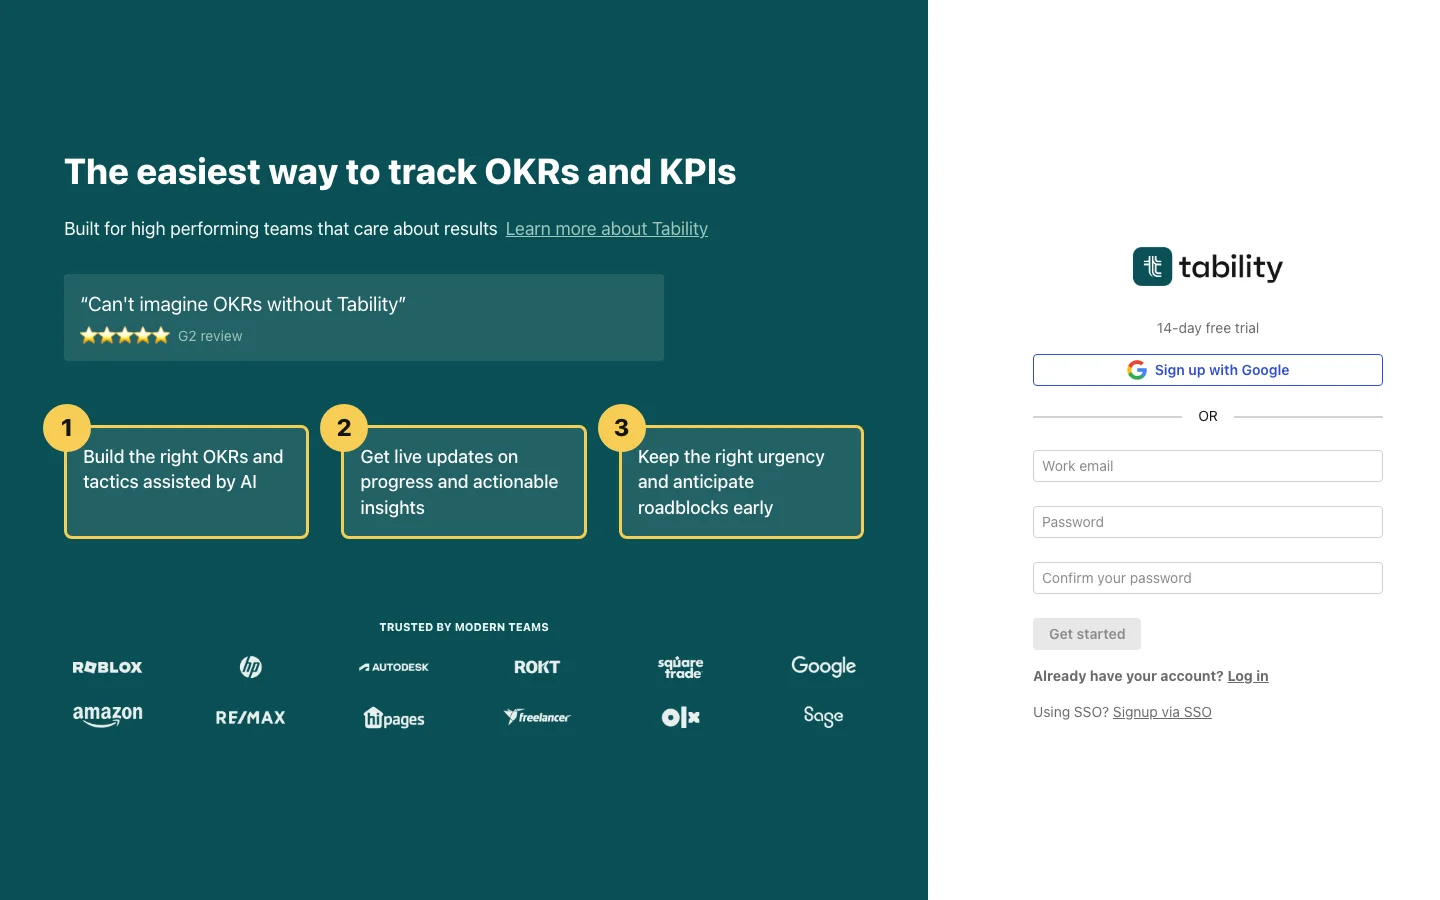The width and height of the screenshot is (1440, 900).
Task: Click the Roblox logo
Action: click(x=108, y=667)
